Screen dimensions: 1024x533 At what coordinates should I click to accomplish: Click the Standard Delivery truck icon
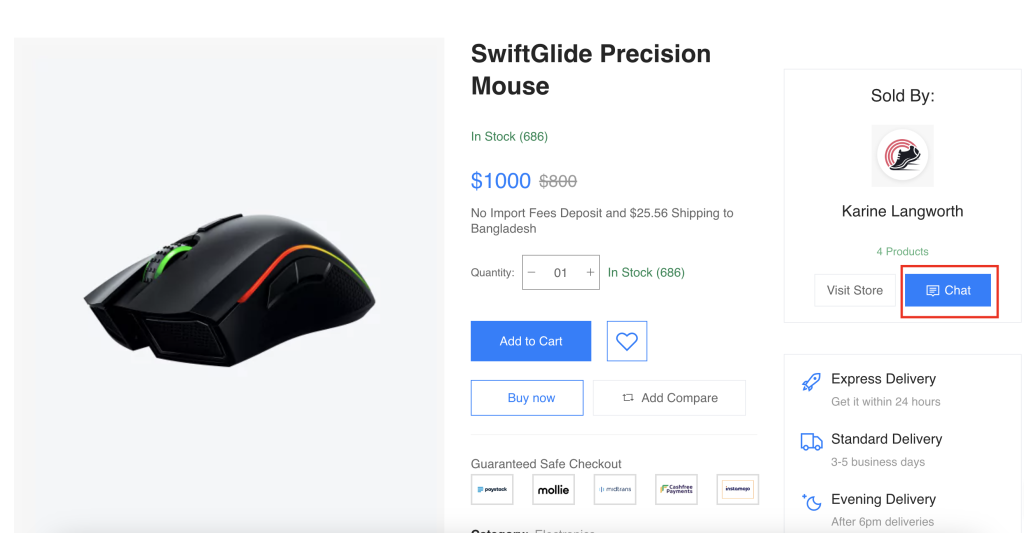coord(811,442)
